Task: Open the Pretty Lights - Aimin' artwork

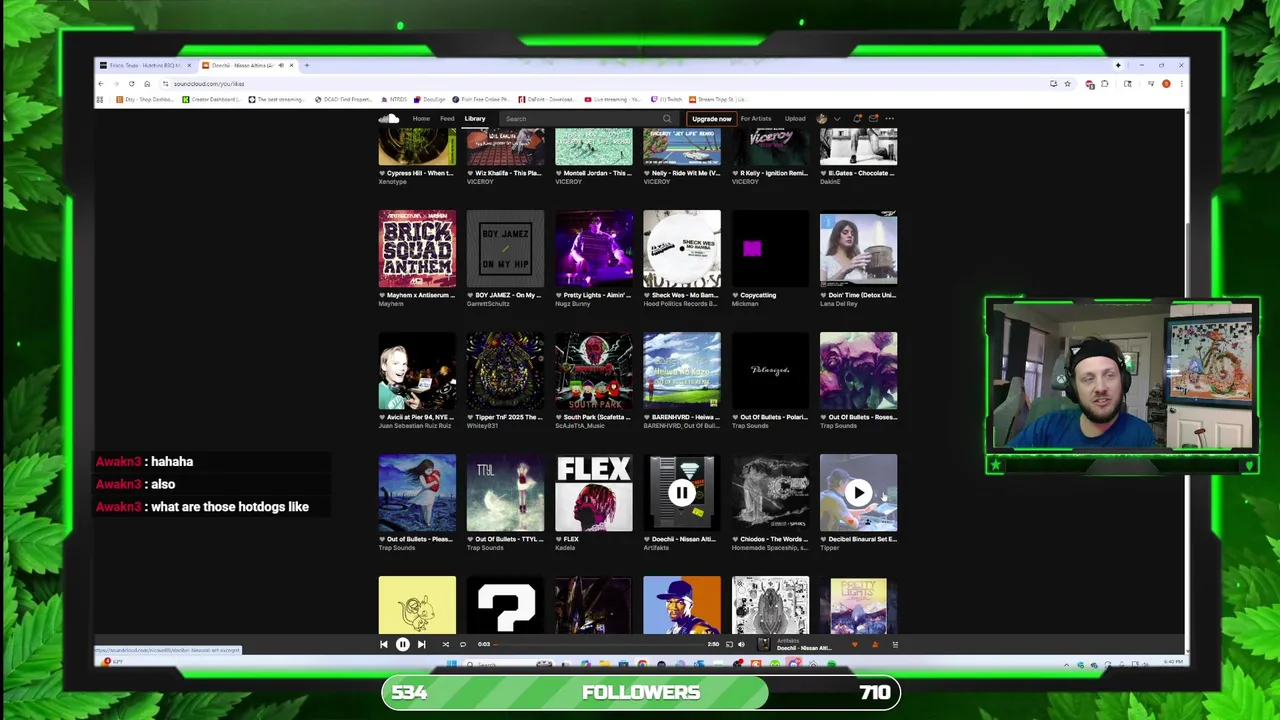Action: click(x=594, y=248)
